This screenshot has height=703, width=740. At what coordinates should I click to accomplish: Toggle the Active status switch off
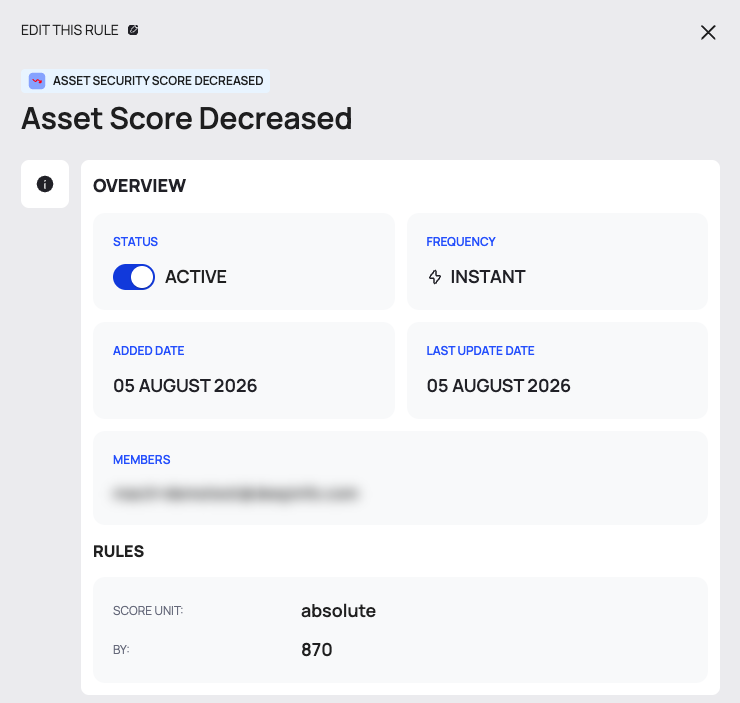point(134,277)
